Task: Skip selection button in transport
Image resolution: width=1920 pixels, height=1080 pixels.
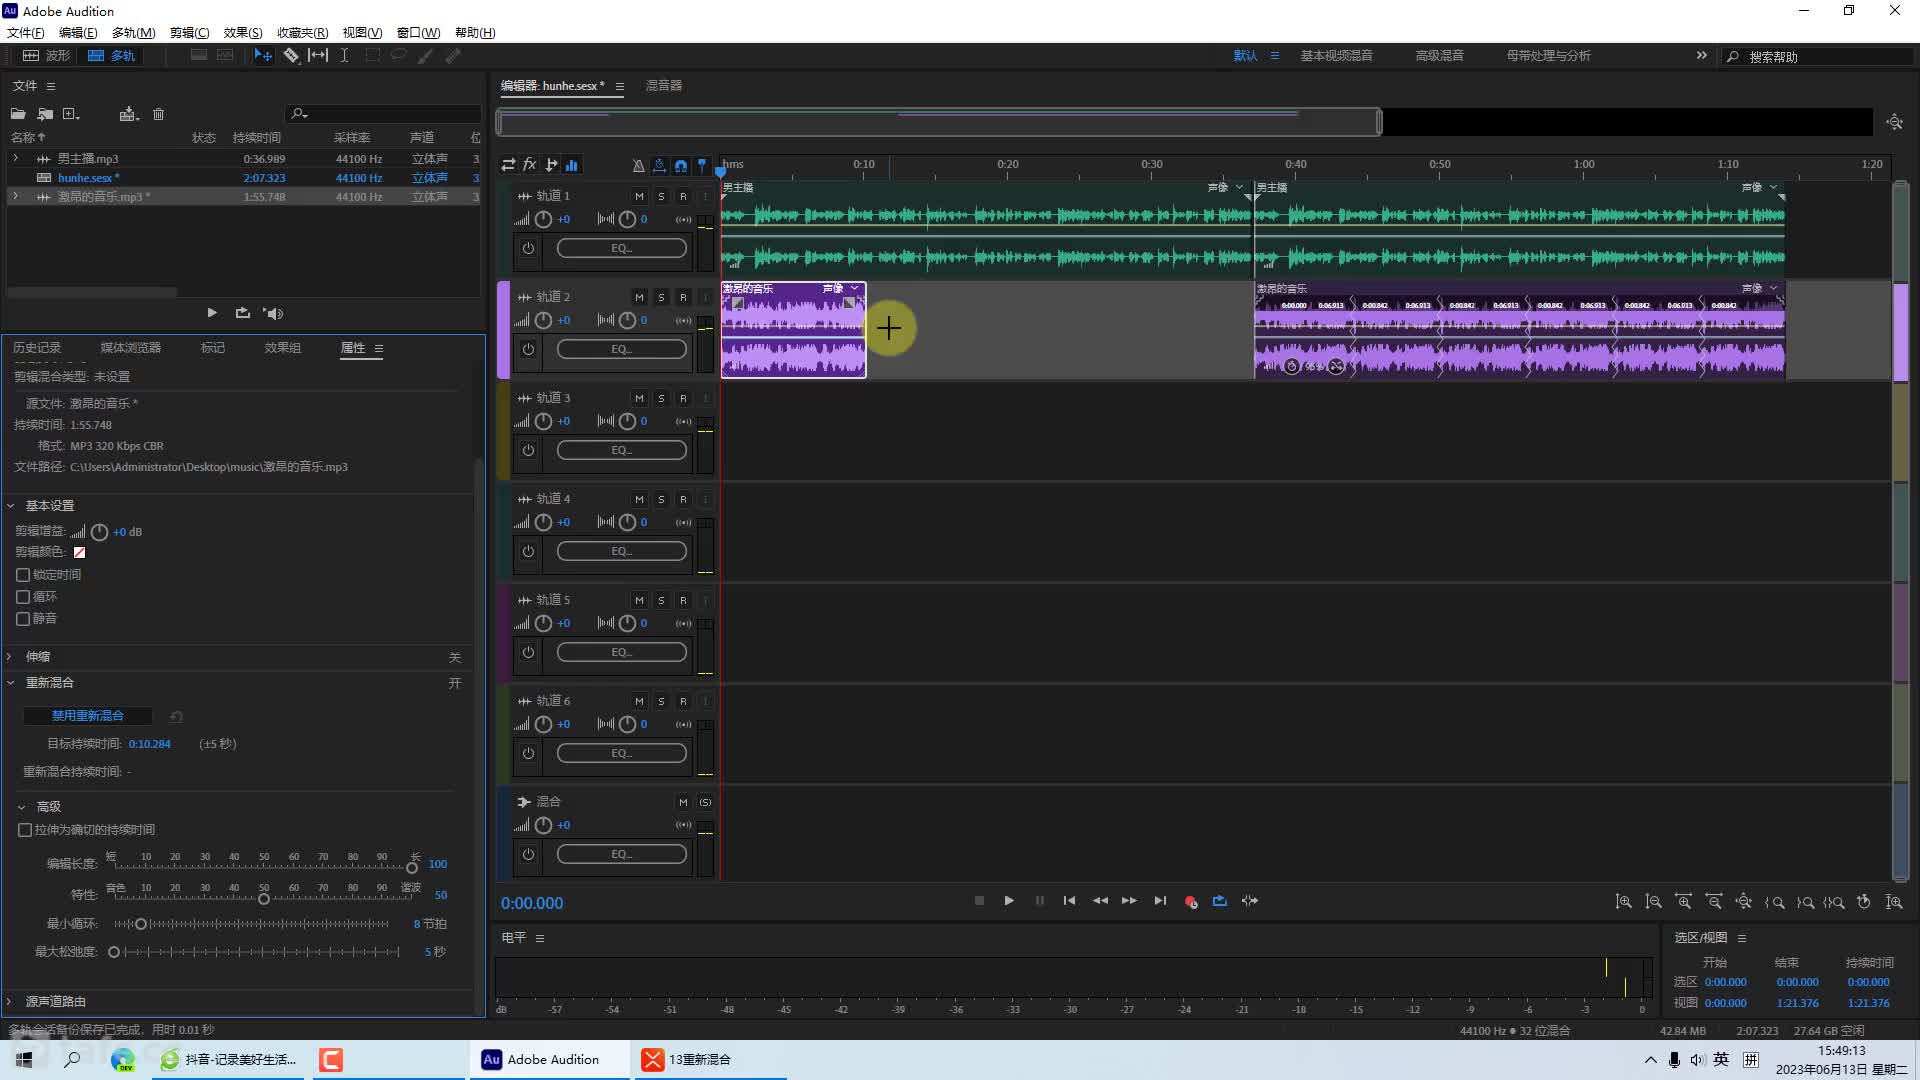Action: click(x=1250, y=901)
